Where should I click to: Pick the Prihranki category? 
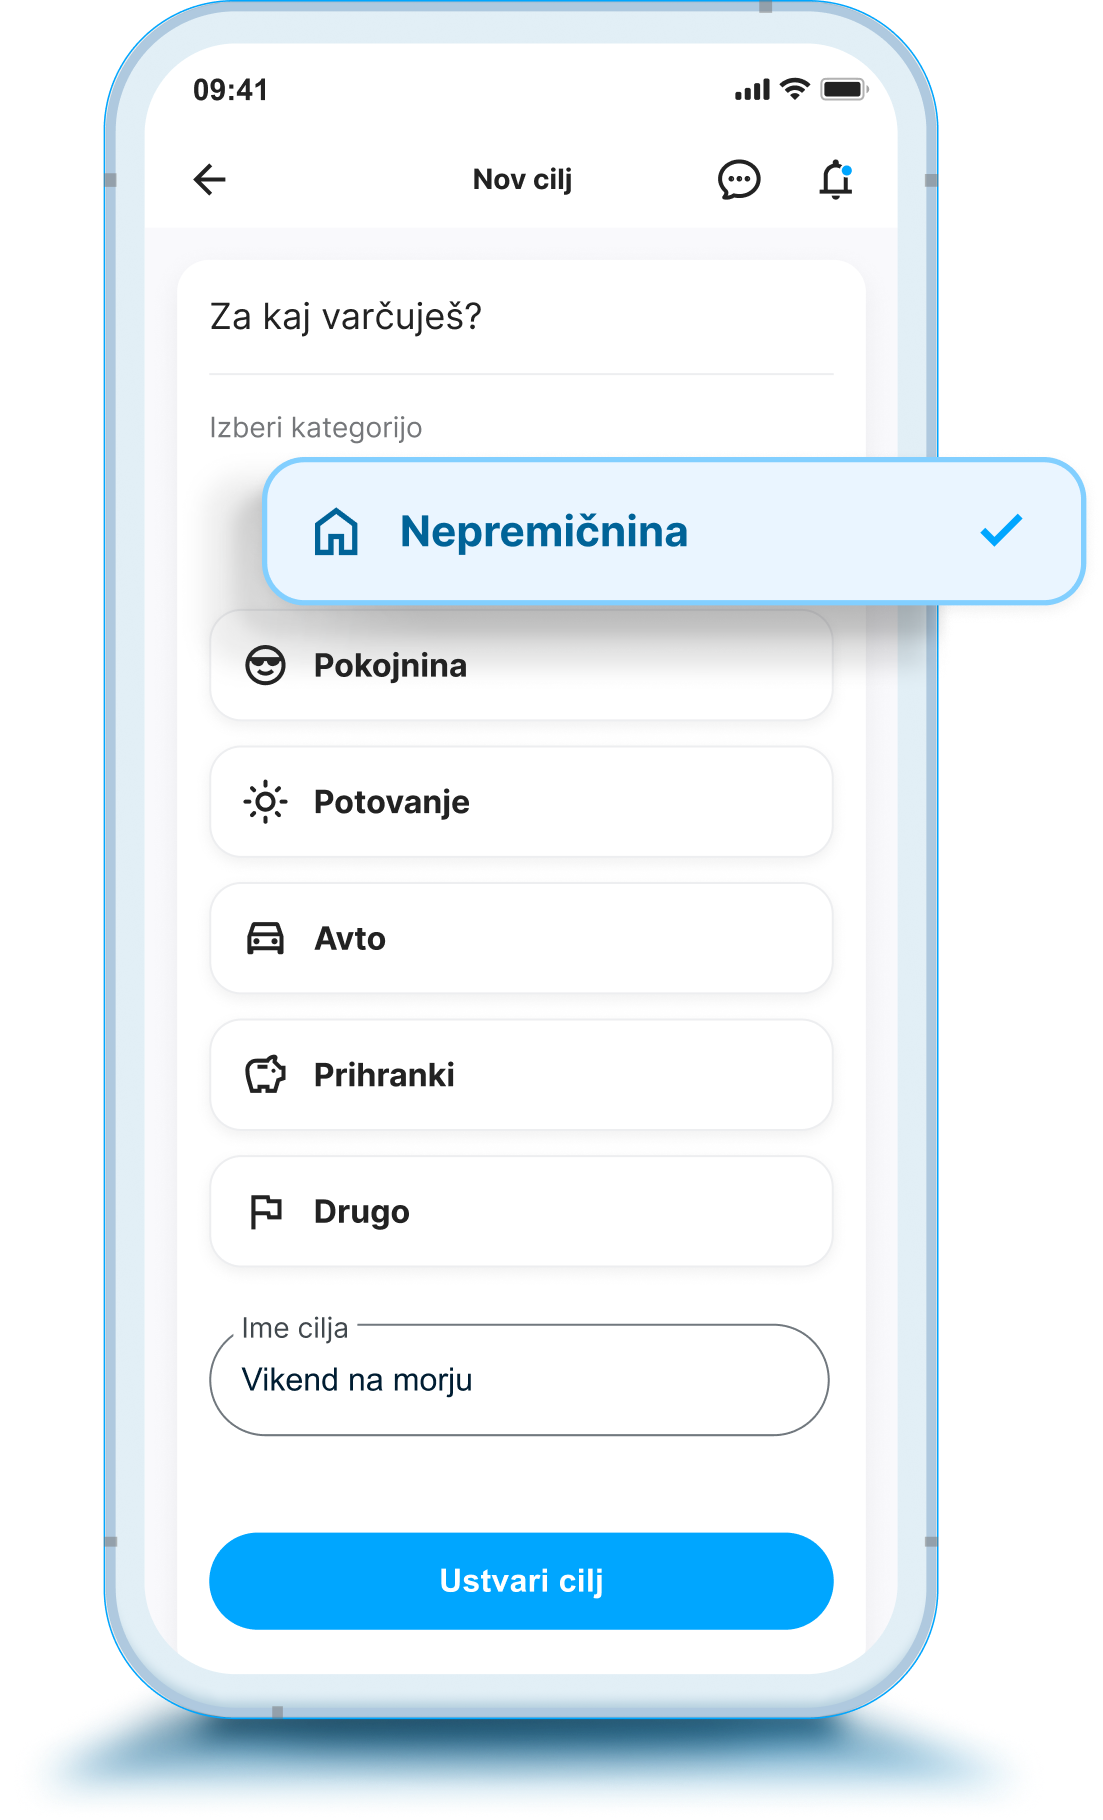tap(520, 1075)
